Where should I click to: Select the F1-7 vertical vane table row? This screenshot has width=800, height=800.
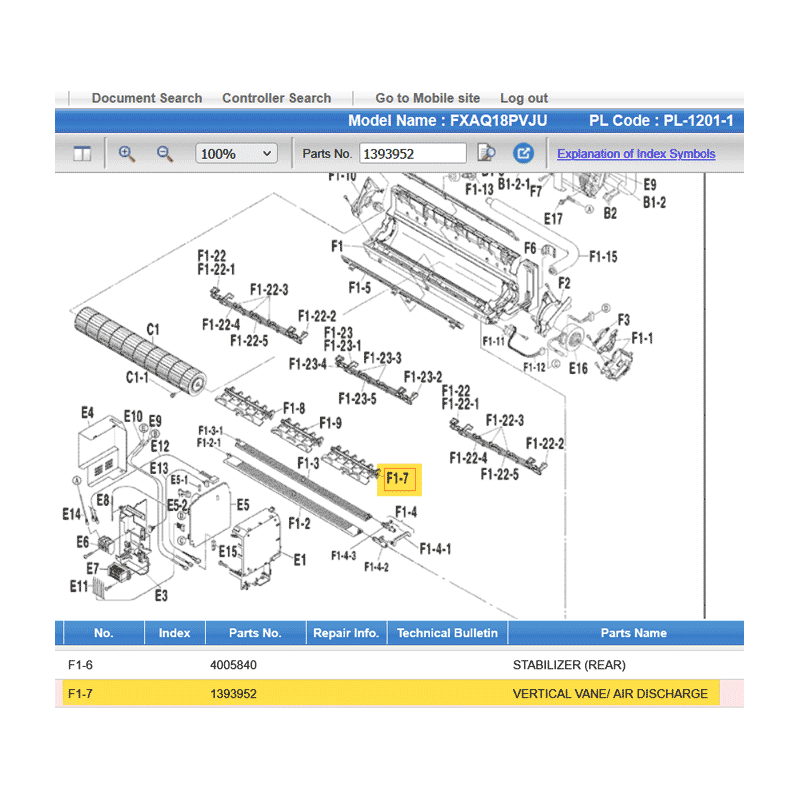(x=390, y=693)
